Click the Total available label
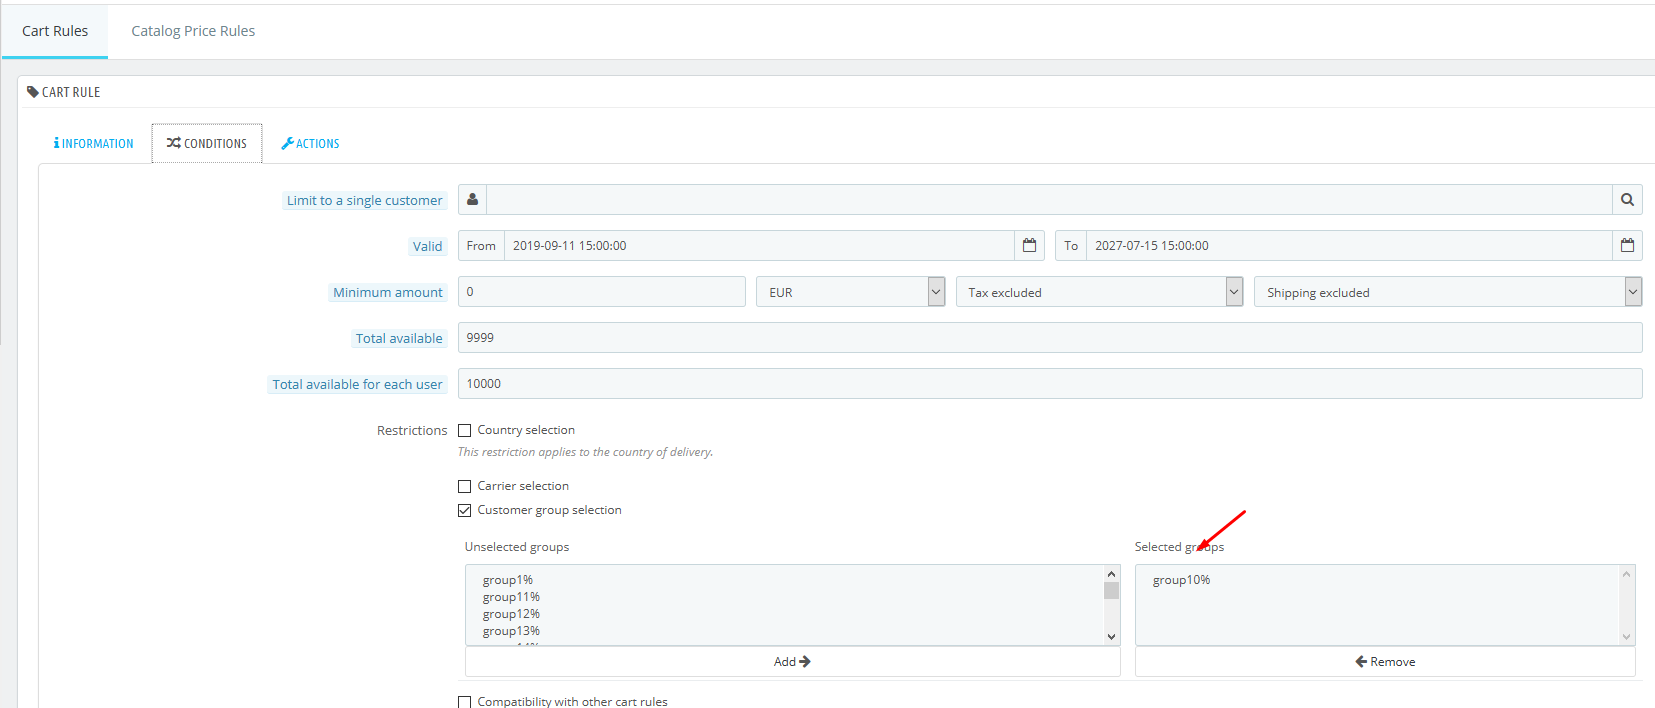The height and width of the screenshot is (708, 1655). pyautogui.click(x=399, y=339)
